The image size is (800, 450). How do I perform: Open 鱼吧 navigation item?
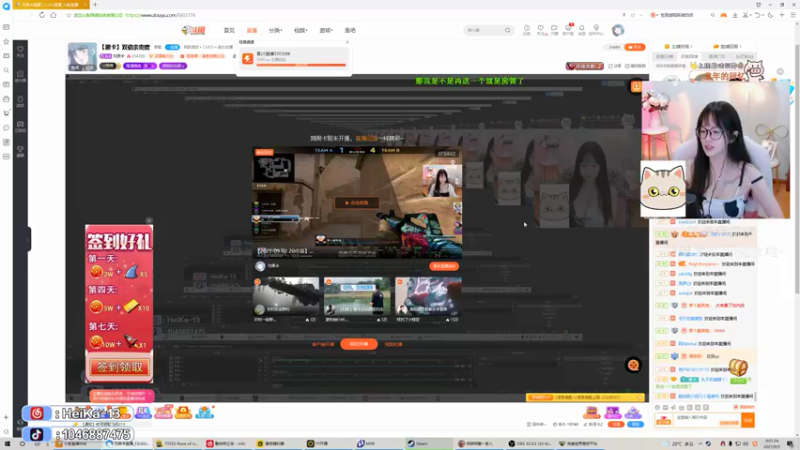click(350, 31)
